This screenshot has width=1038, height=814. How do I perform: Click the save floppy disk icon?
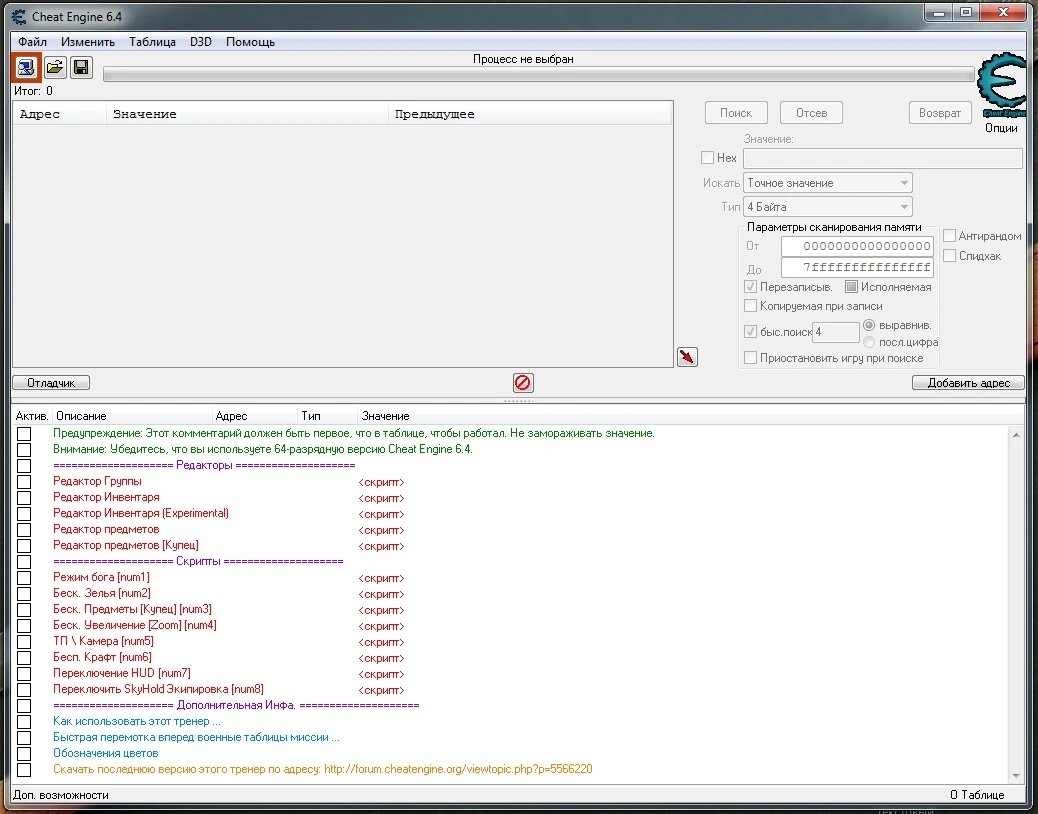(x=81, y=68)
